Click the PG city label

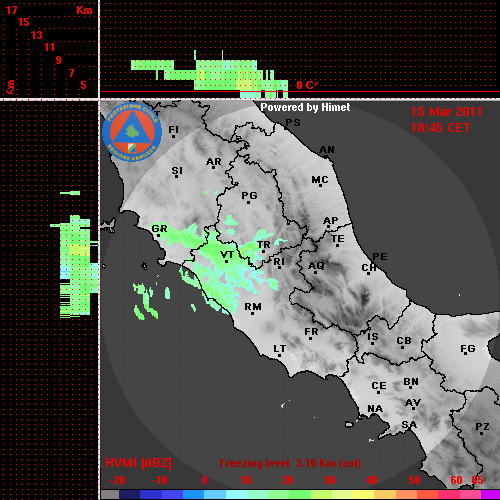tap(249, 195)
